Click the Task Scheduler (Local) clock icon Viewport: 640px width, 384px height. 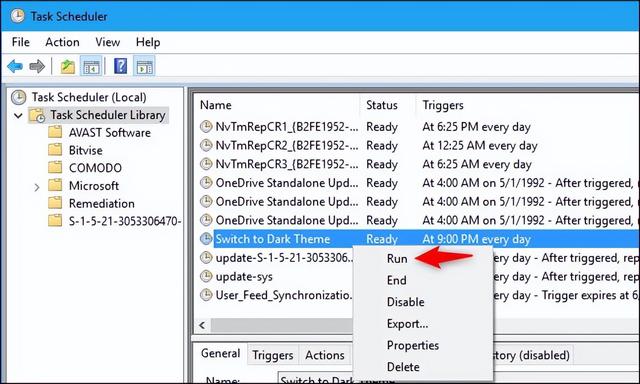[x=18, y=97]
